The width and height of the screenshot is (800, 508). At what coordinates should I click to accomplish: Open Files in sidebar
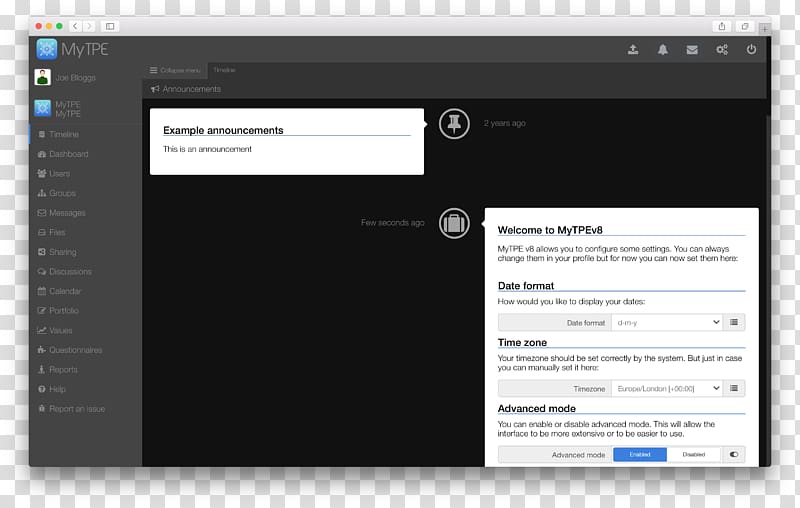click(52, 232)
